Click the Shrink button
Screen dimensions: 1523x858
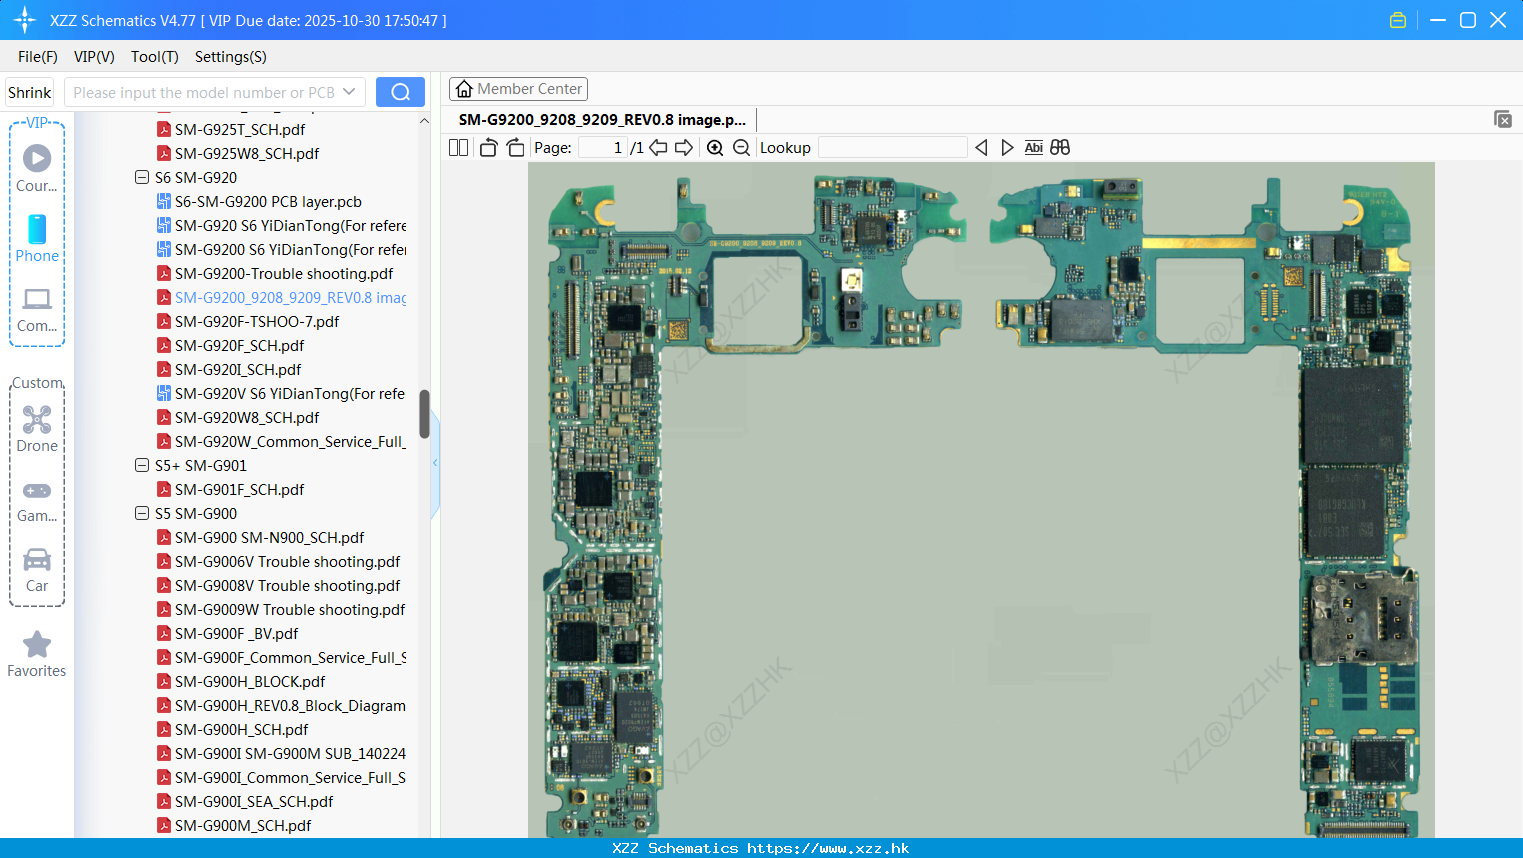coord(29,92)
